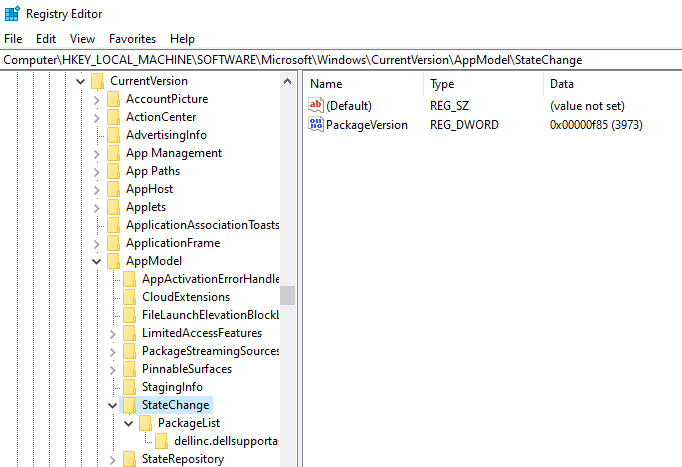682x467 pixels.
Task: Click the StagingInfo folder icon
Action: [130, 387]
